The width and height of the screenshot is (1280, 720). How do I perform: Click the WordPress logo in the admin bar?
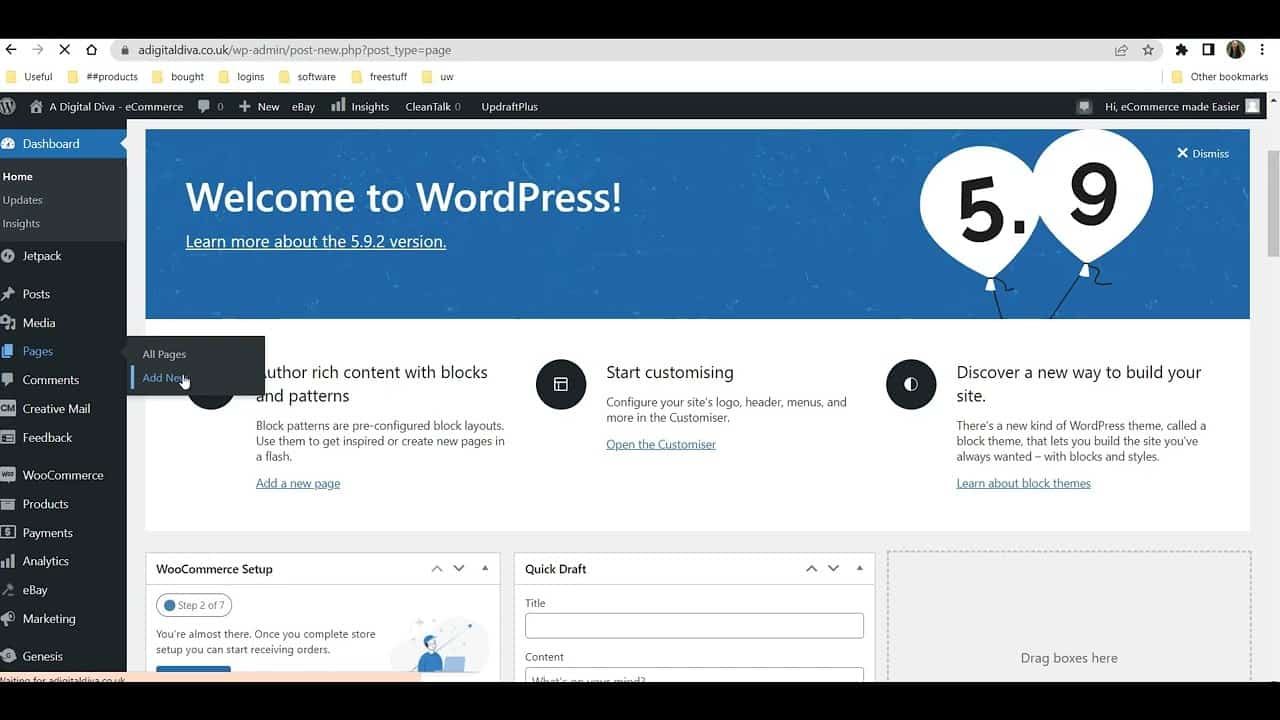8,106
